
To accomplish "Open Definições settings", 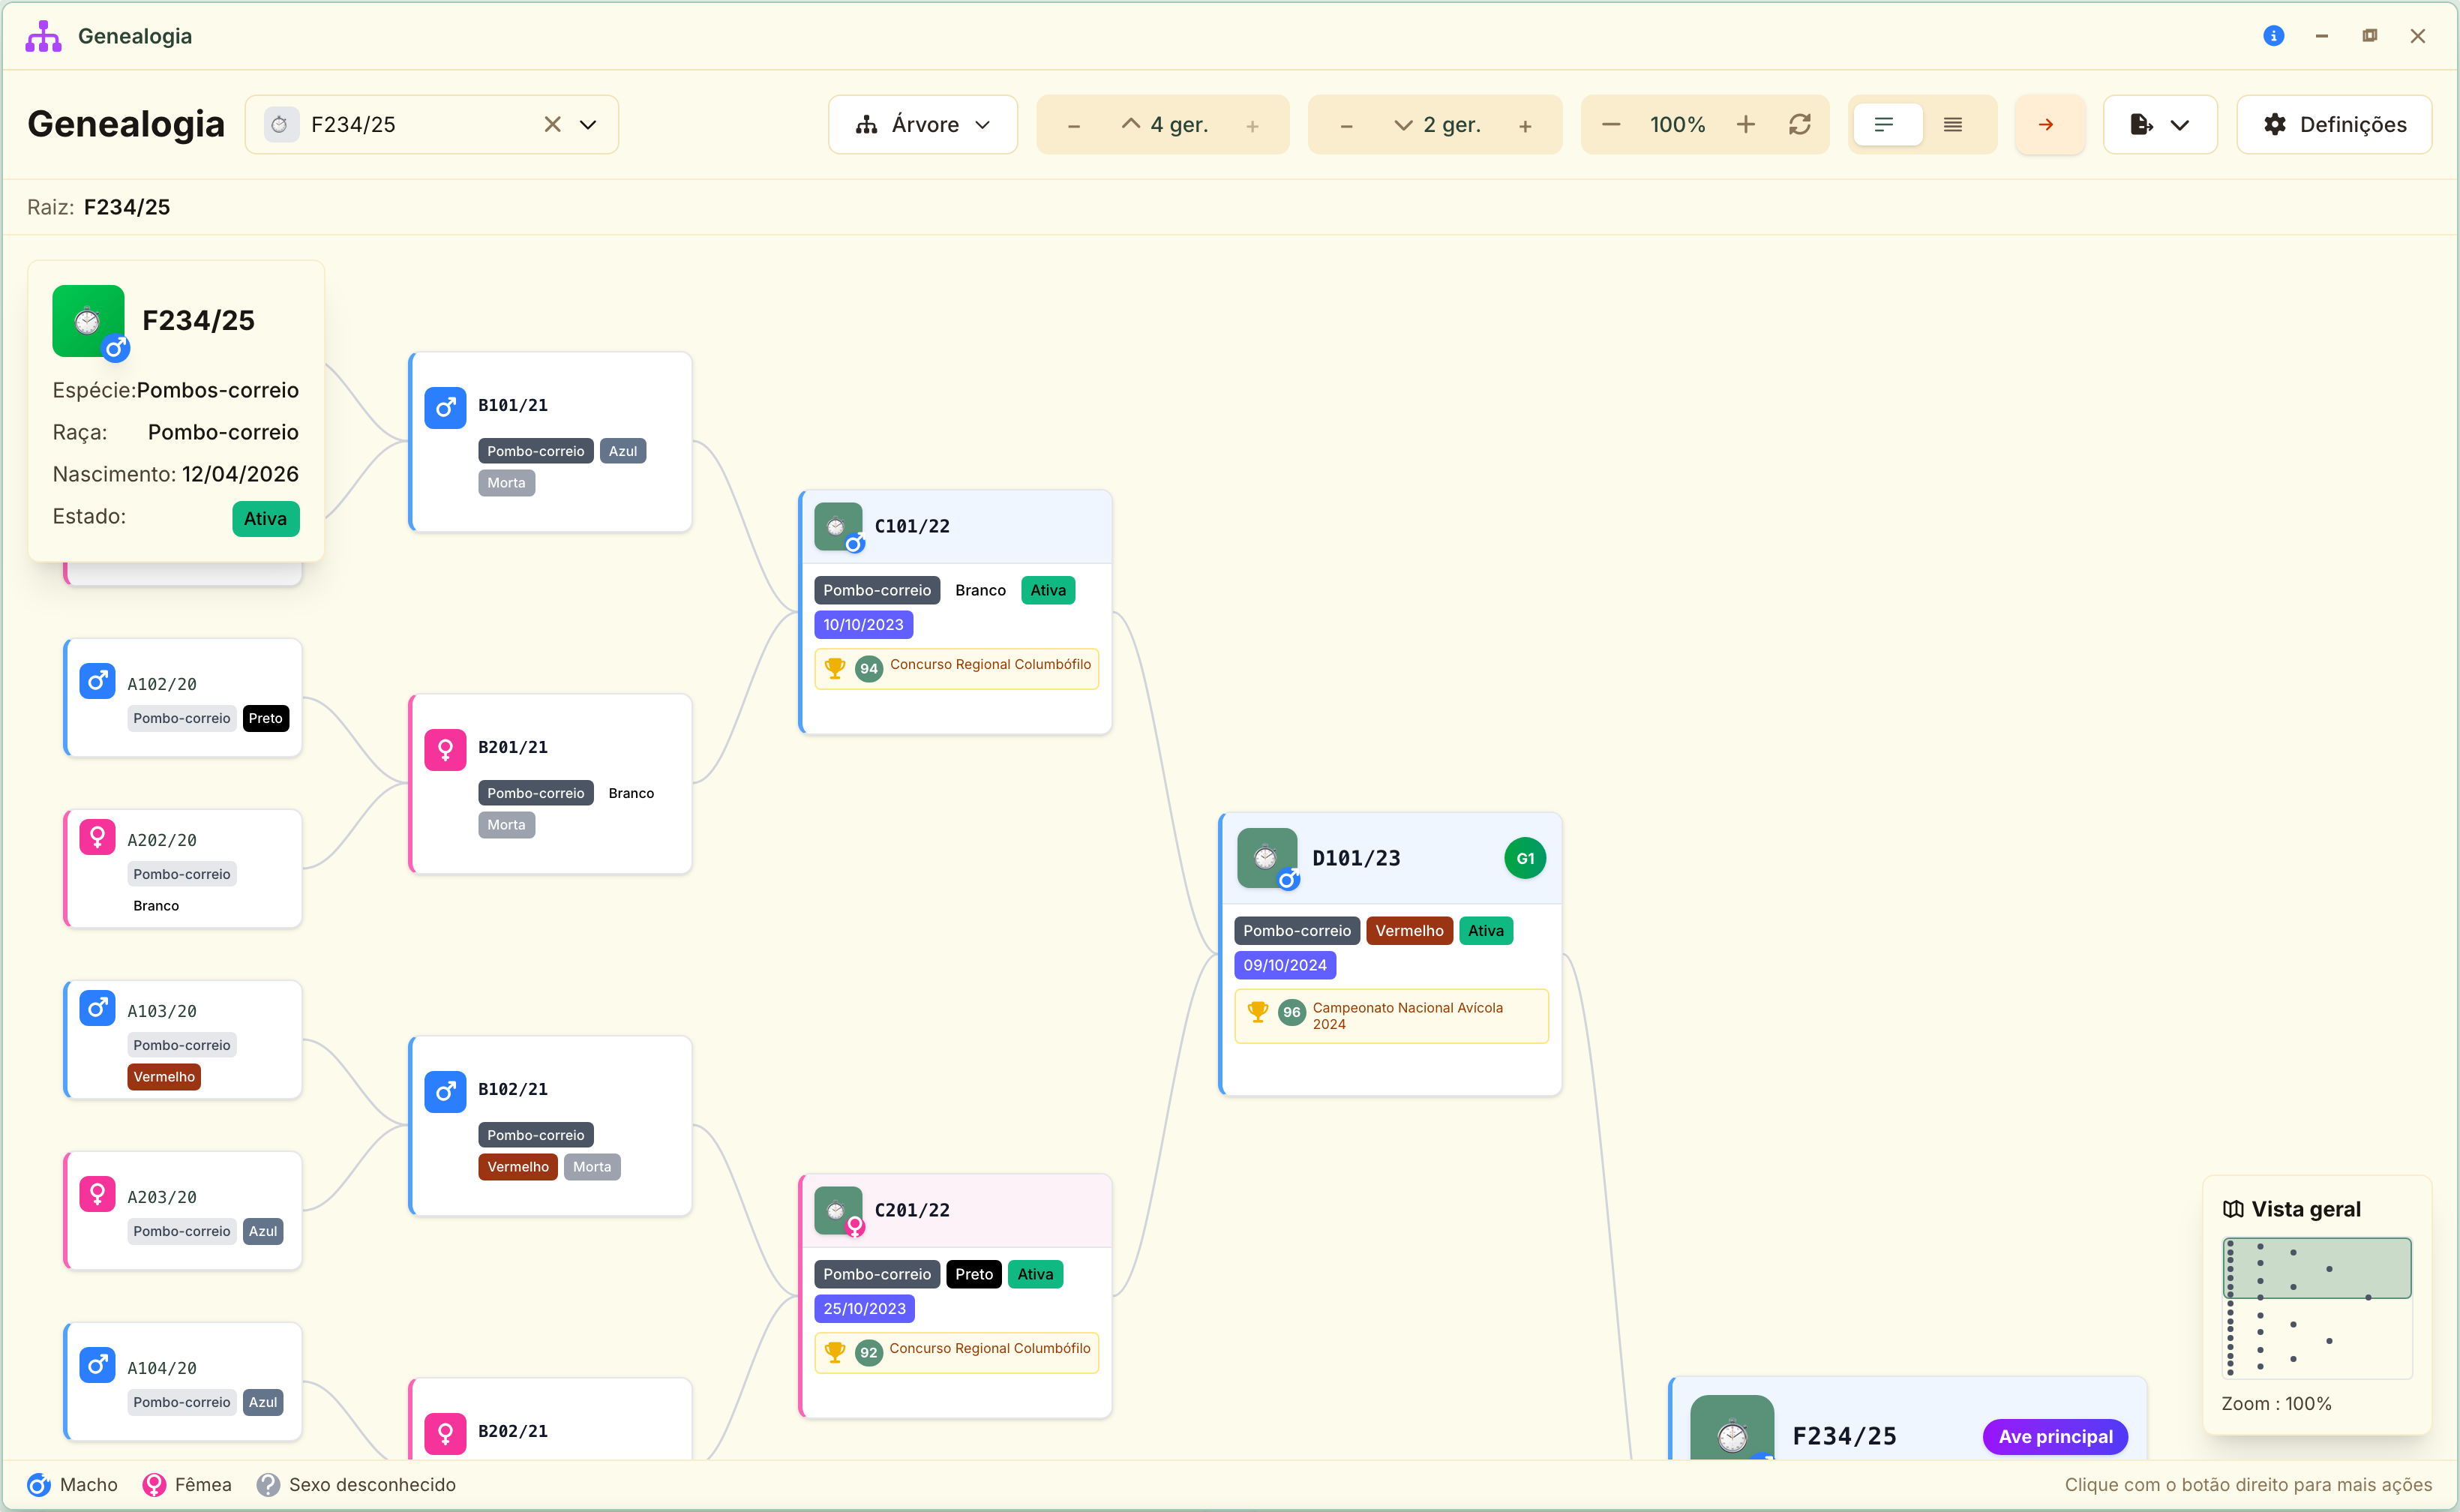I will (x=2334, y=124).
